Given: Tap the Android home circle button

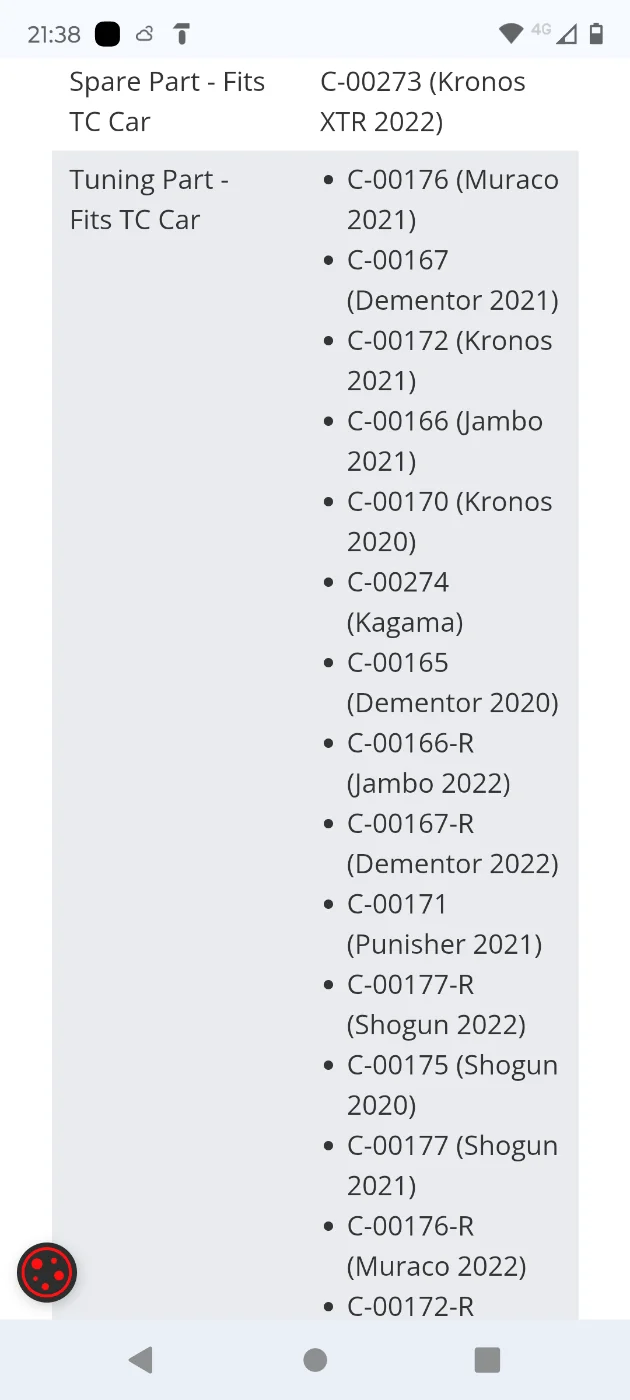Looking at the screenshot, I should (315, 1359).
